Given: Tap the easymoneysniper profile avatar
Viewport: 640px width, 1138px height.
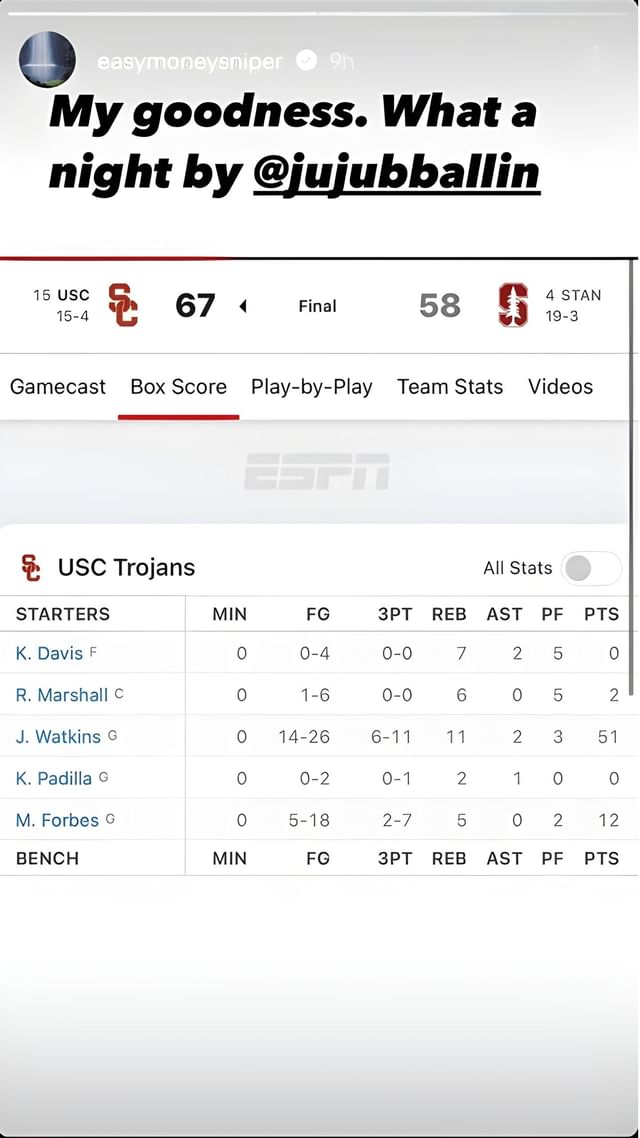Looking at the screenshot, I should 47,60.
